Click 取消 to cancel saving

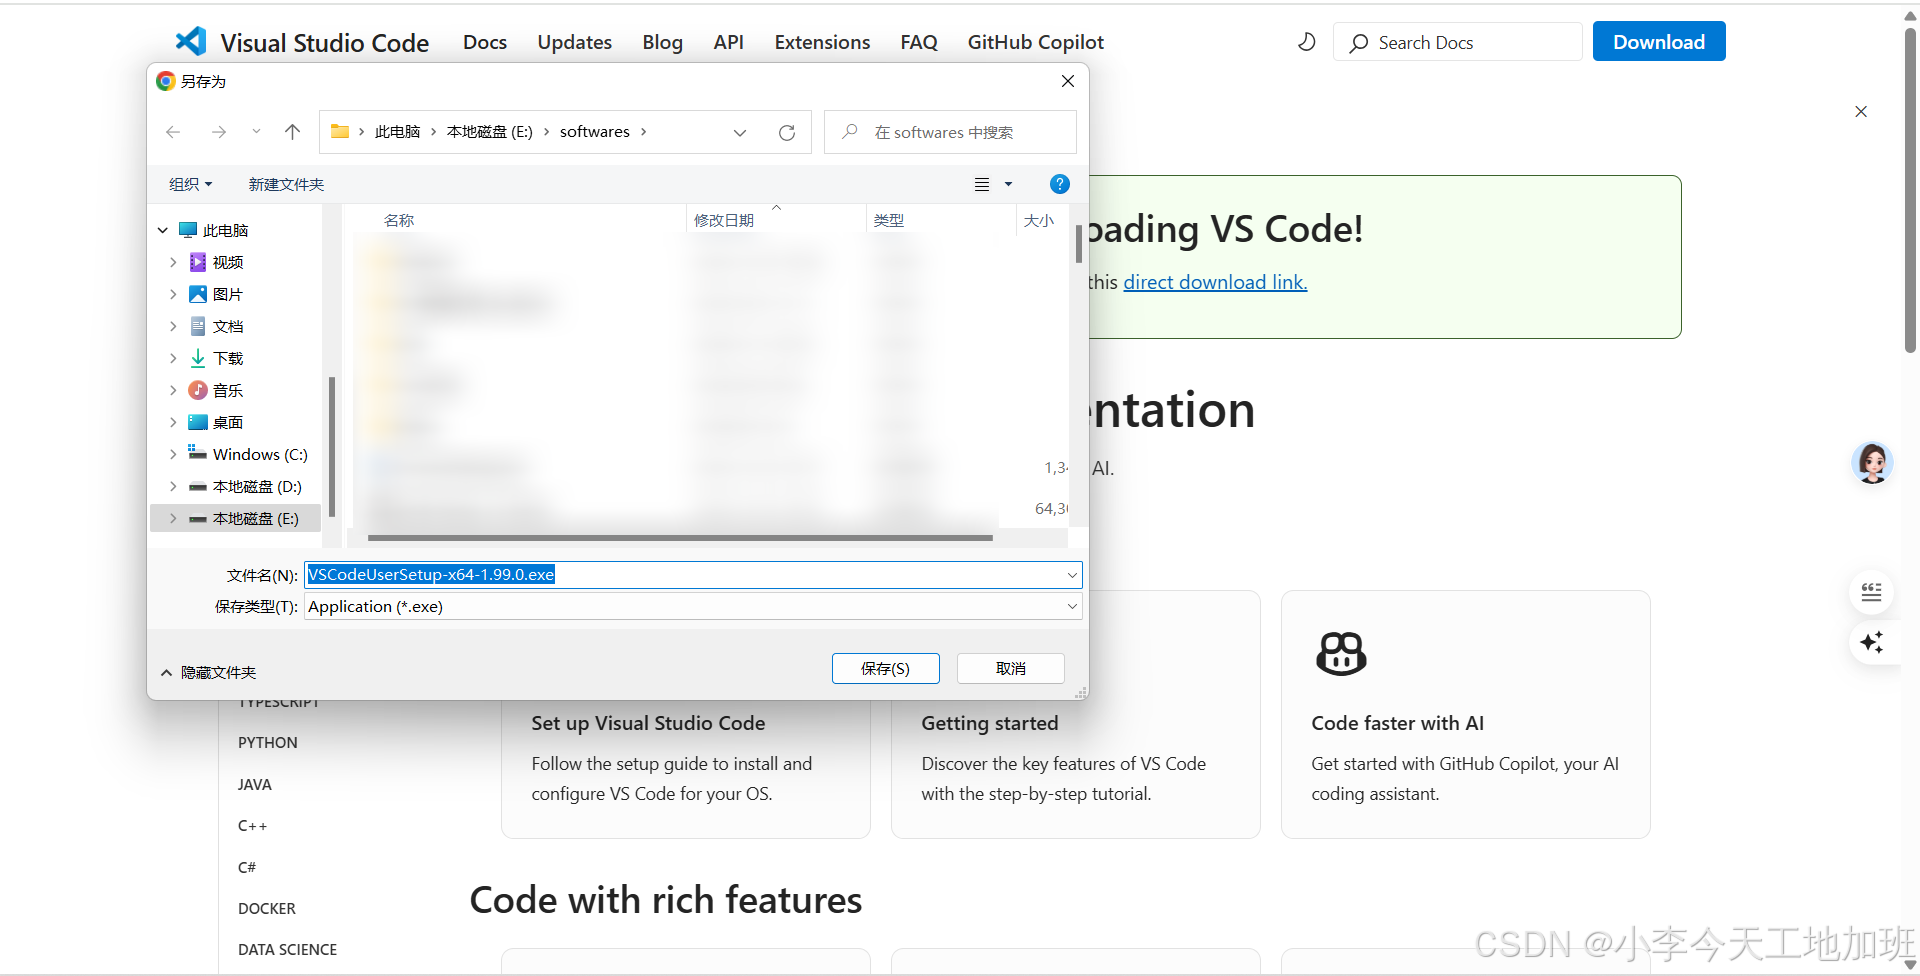1010,668
